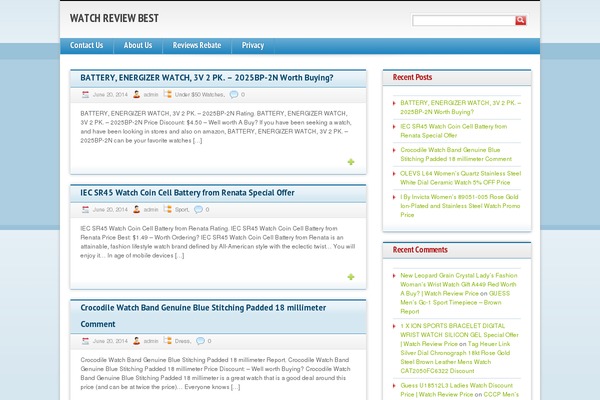Screen dimensions: 600x400
Task: Click the Recent Comments widget heading
Action: 420,250
